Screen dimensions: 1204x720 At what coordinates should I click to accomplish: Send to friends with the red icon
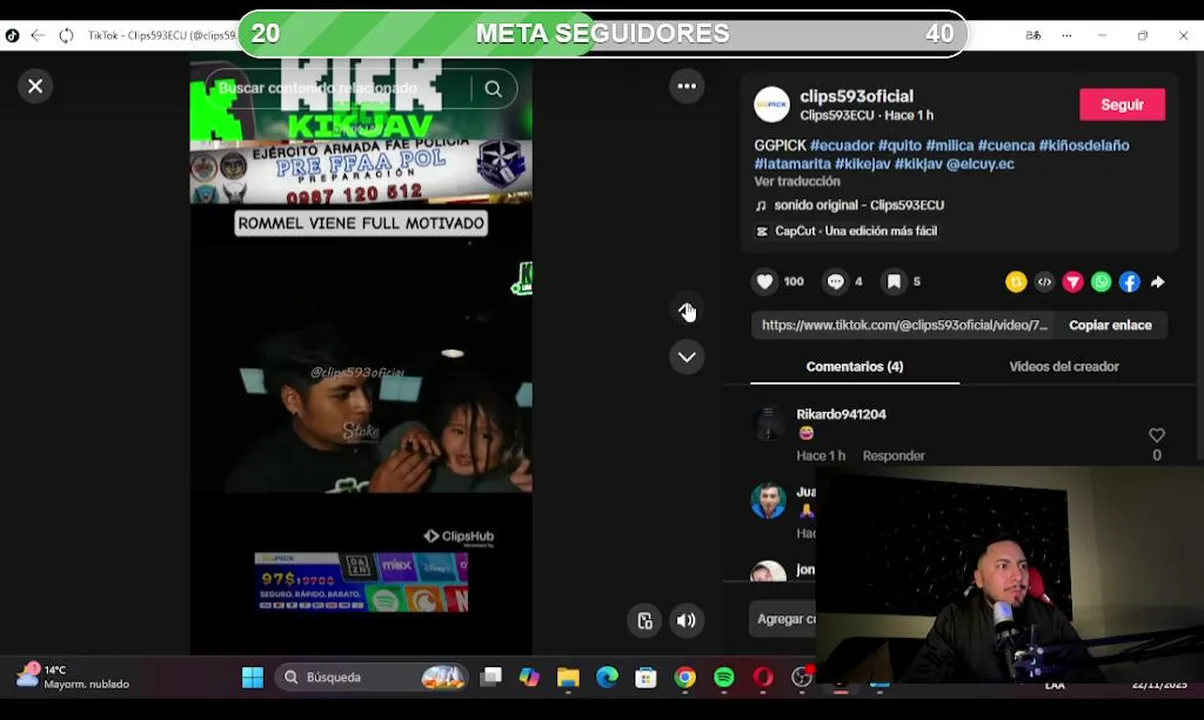pyautogui.click(x=1073, y=282)
